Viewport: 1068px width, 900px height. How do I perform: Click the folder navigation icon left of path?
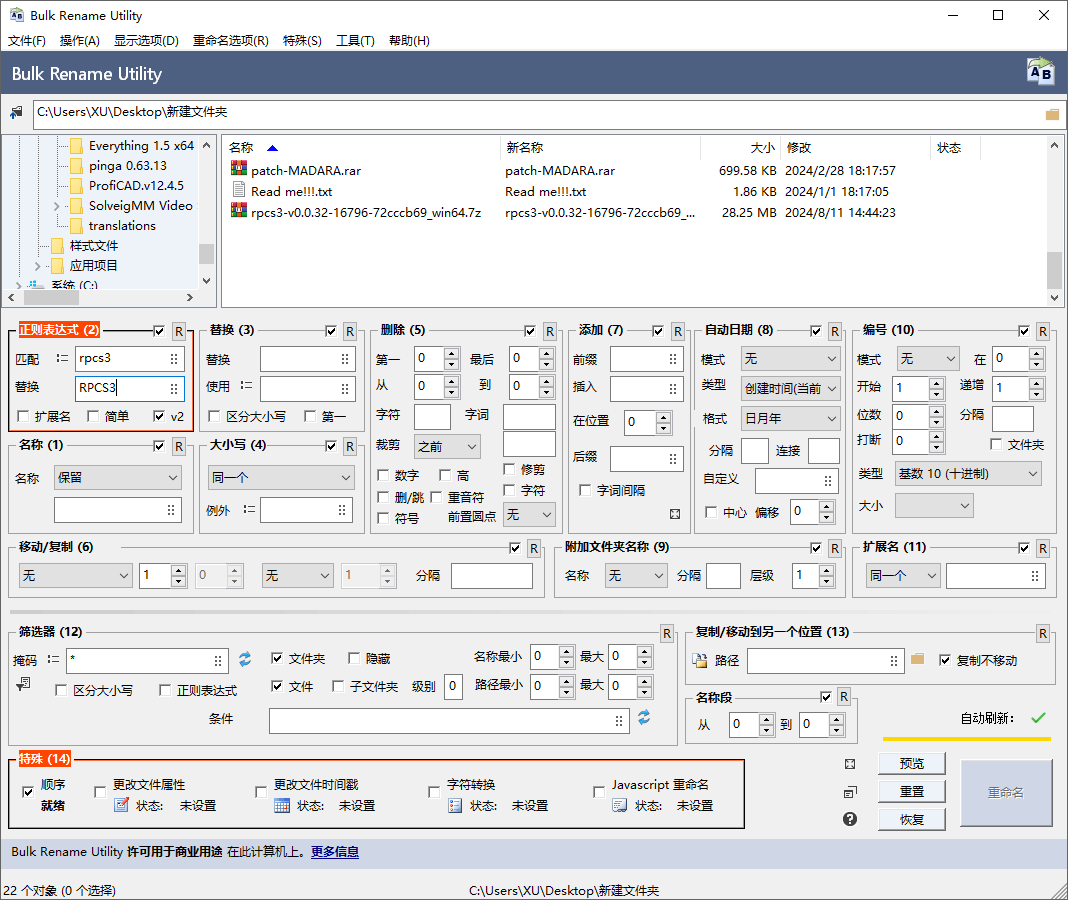[16, 113]
